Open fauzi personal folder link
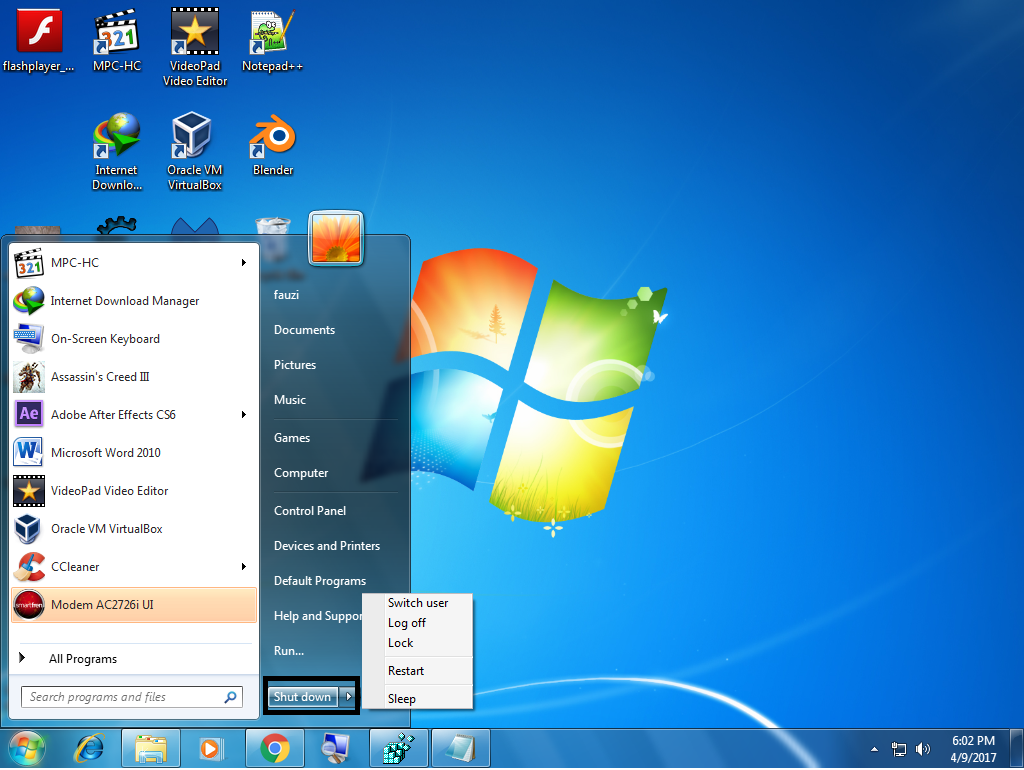 pos(286,295)
